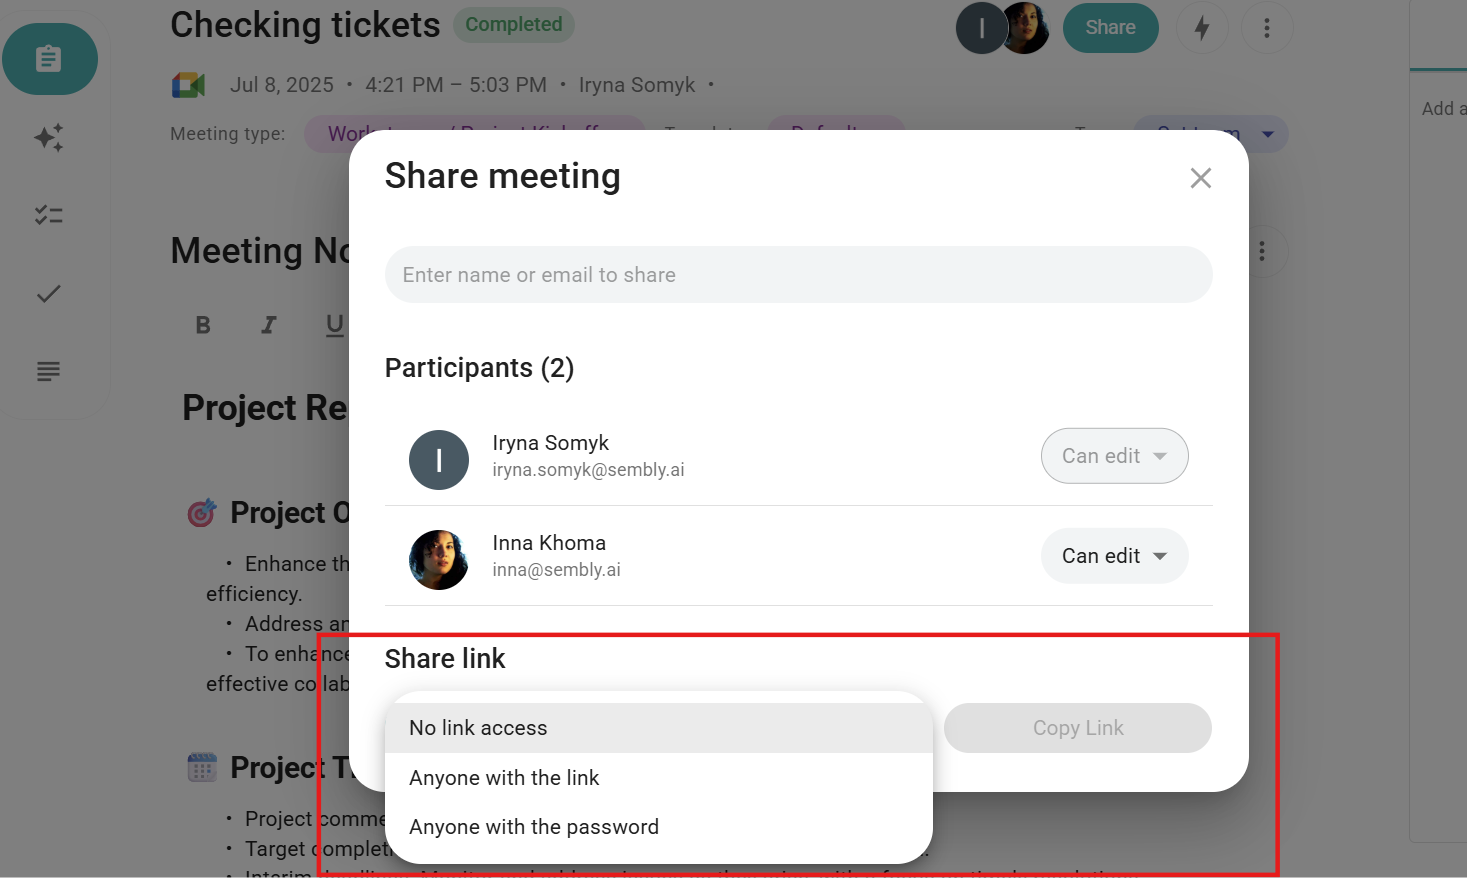Open the task checklist sidebar icon
The image size is (1467, 878).
point(49,215)
